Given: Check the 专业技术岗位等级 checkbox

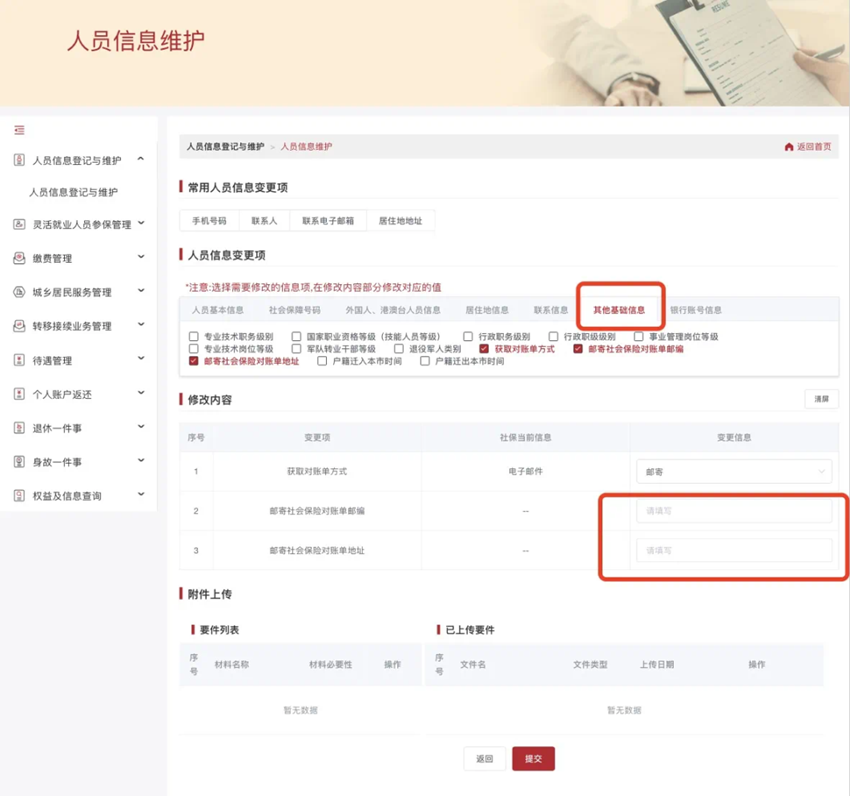Looking at the screenshot, I should click(x=194, y=349).
